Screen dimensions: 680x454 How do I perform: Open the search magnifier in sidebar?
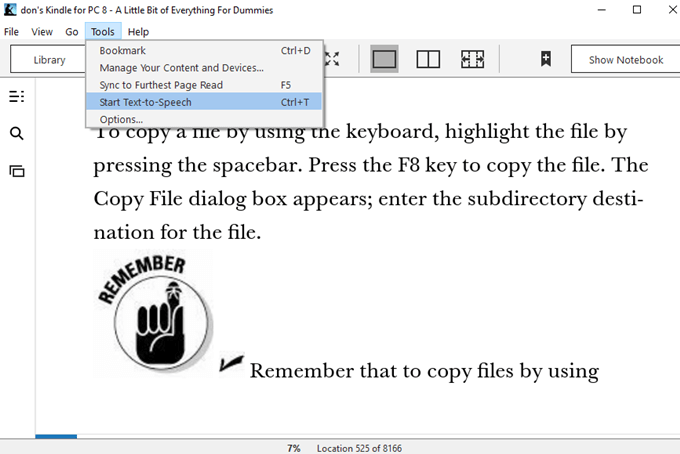(16, 134)
